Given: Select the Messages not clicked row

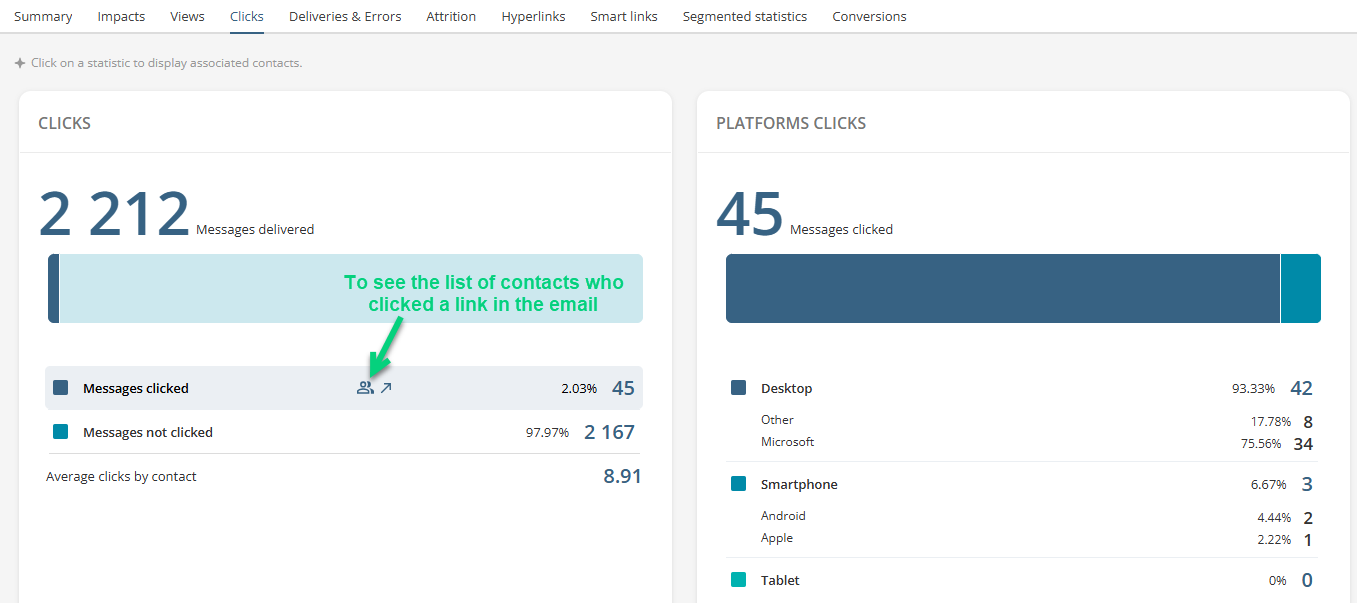Looking at the screenshot, I should pyautogui.click(x=344, y=432).
